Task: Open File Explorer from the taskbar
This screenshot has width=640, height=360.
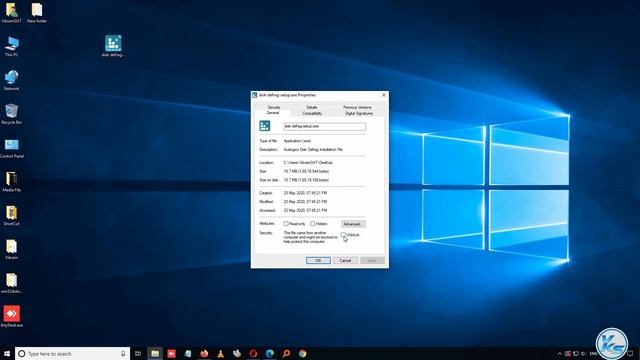Action: [x=155, y=353]
